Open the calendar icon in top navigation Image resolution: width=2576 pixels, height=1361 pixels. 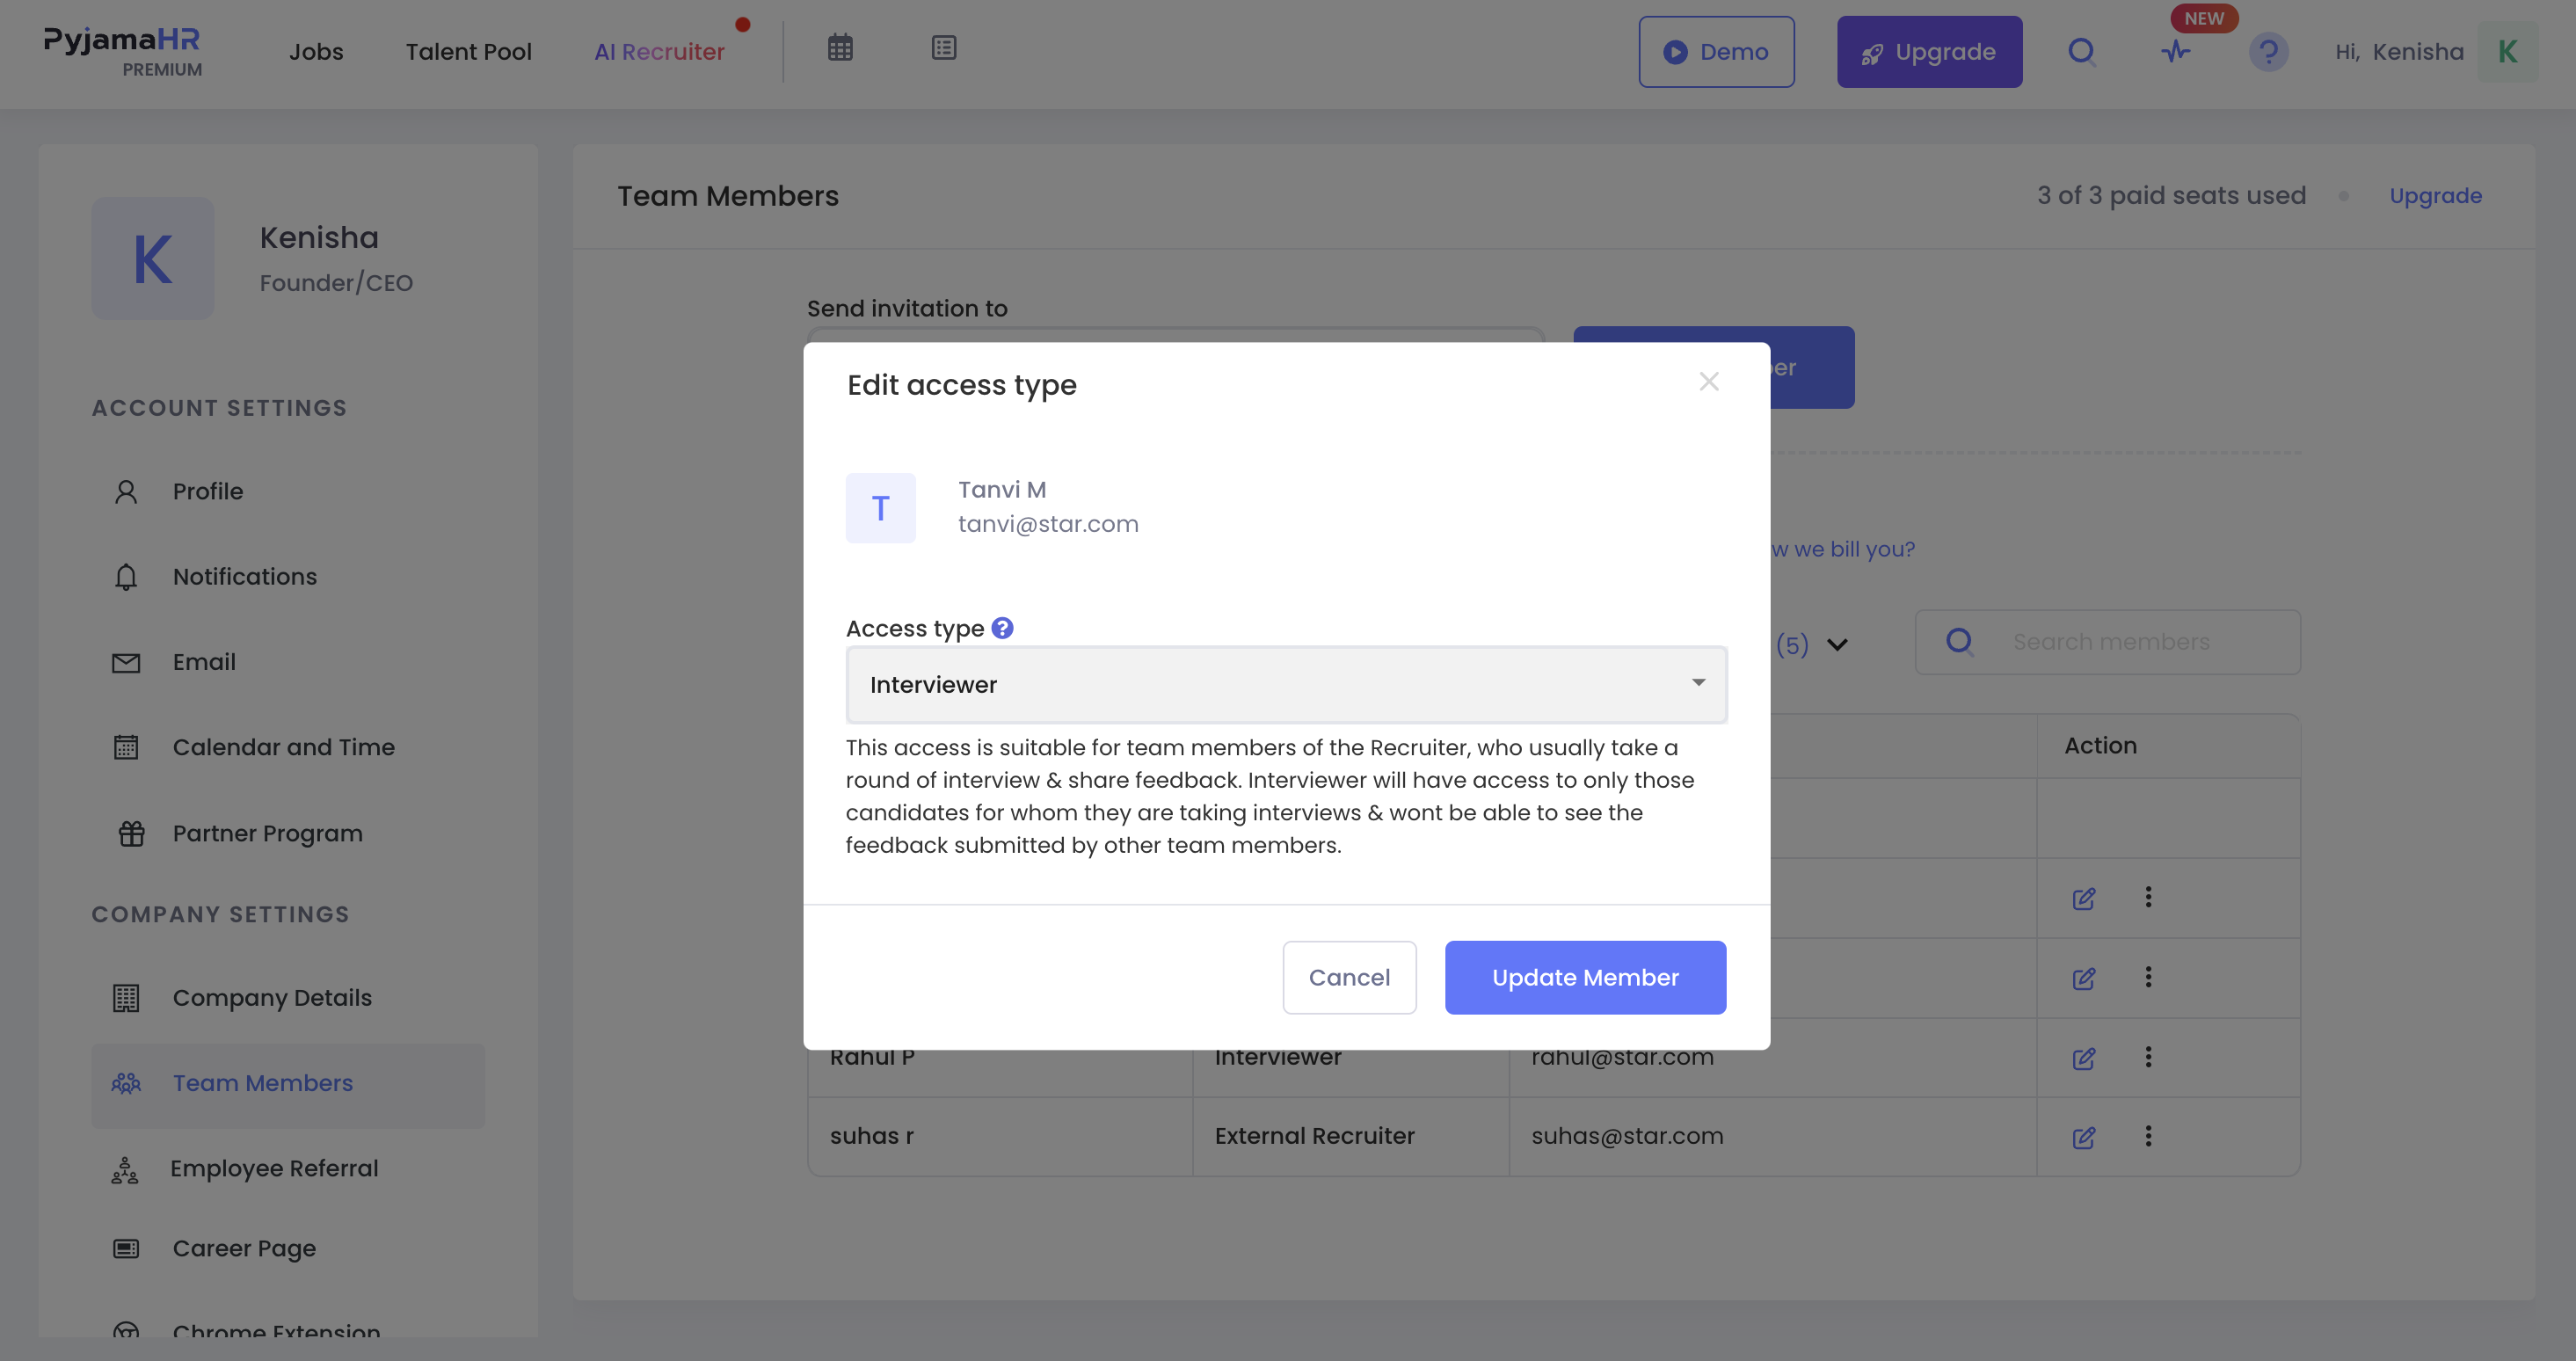840,48
